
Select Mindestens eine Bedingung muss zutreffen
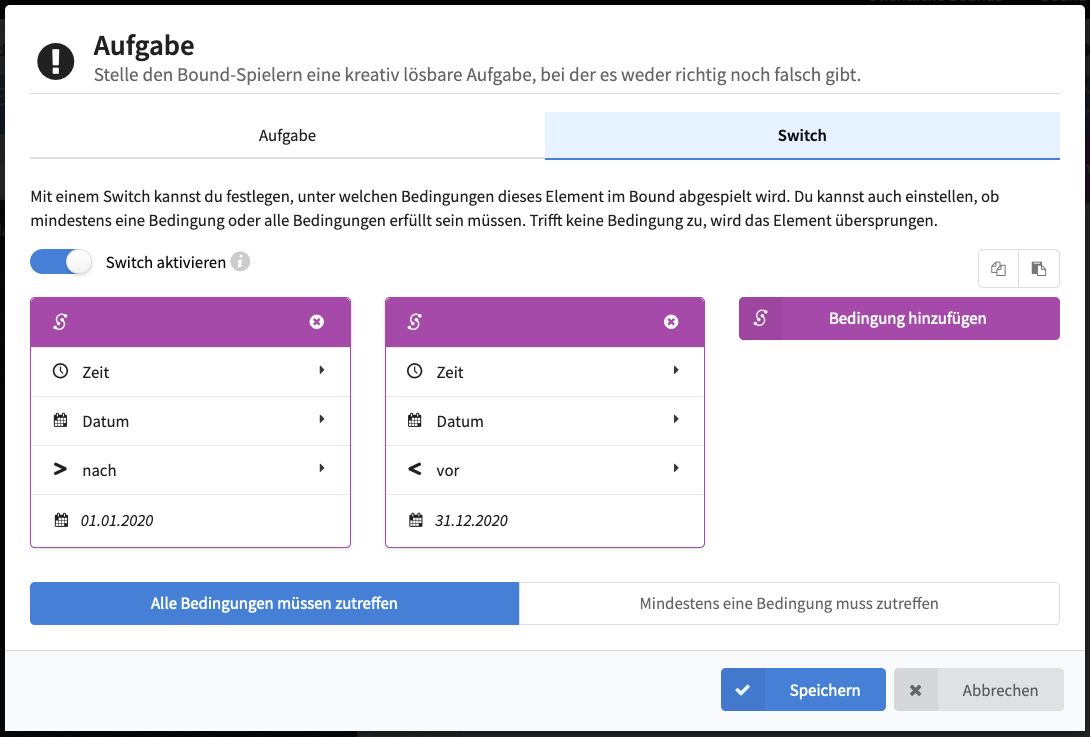click(x=789, y=604)
